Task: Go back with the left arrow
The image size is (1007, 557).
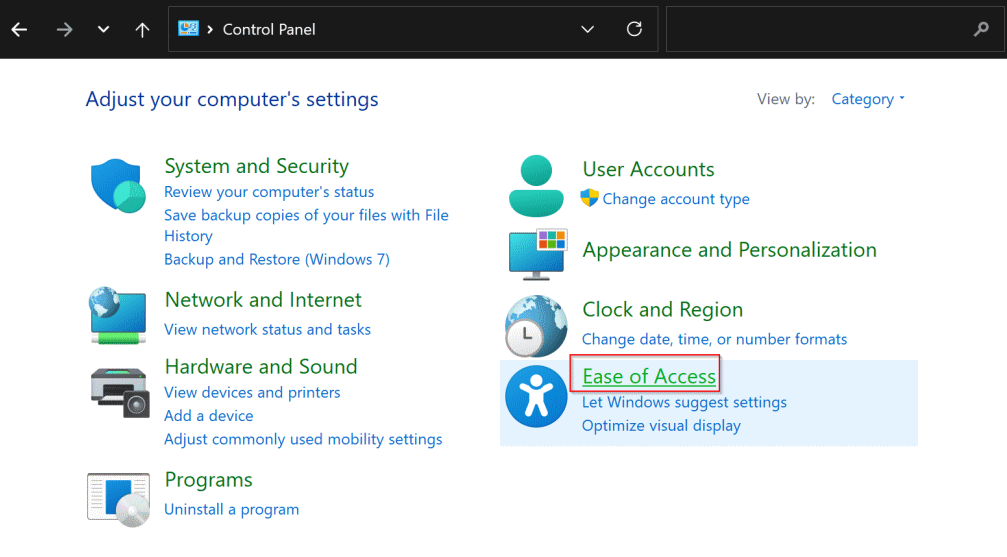Action: [x=19, y=30]
